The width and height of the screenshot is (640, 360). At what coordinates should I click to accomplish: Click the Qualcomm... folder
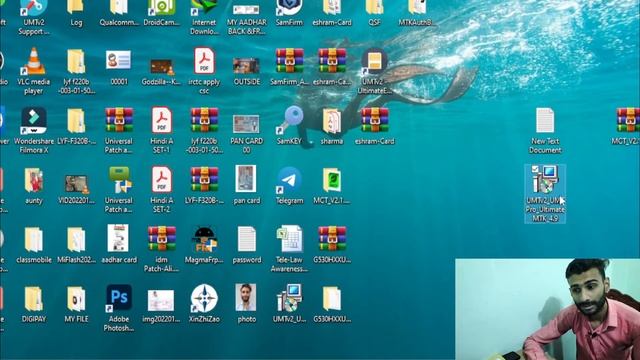tap(119, 7)
